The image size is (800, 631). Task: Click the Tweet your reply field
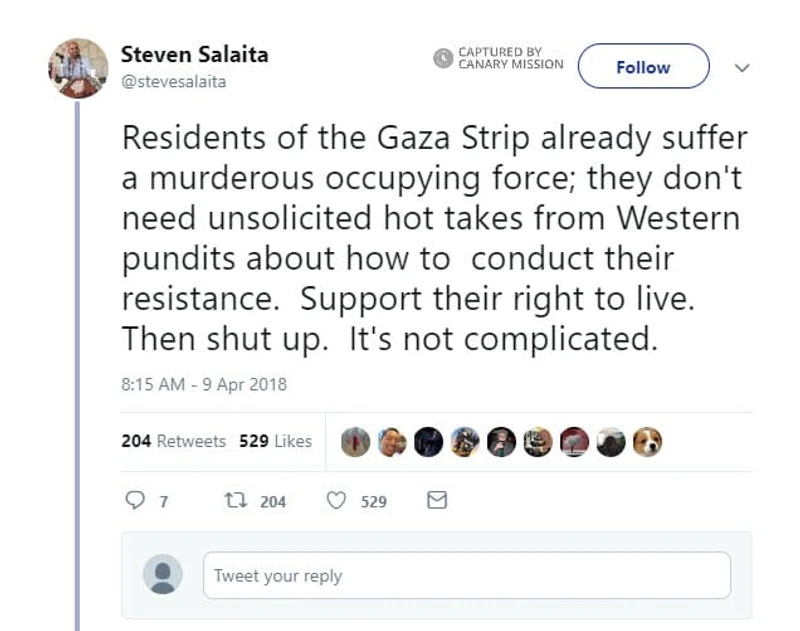(468, 575)
